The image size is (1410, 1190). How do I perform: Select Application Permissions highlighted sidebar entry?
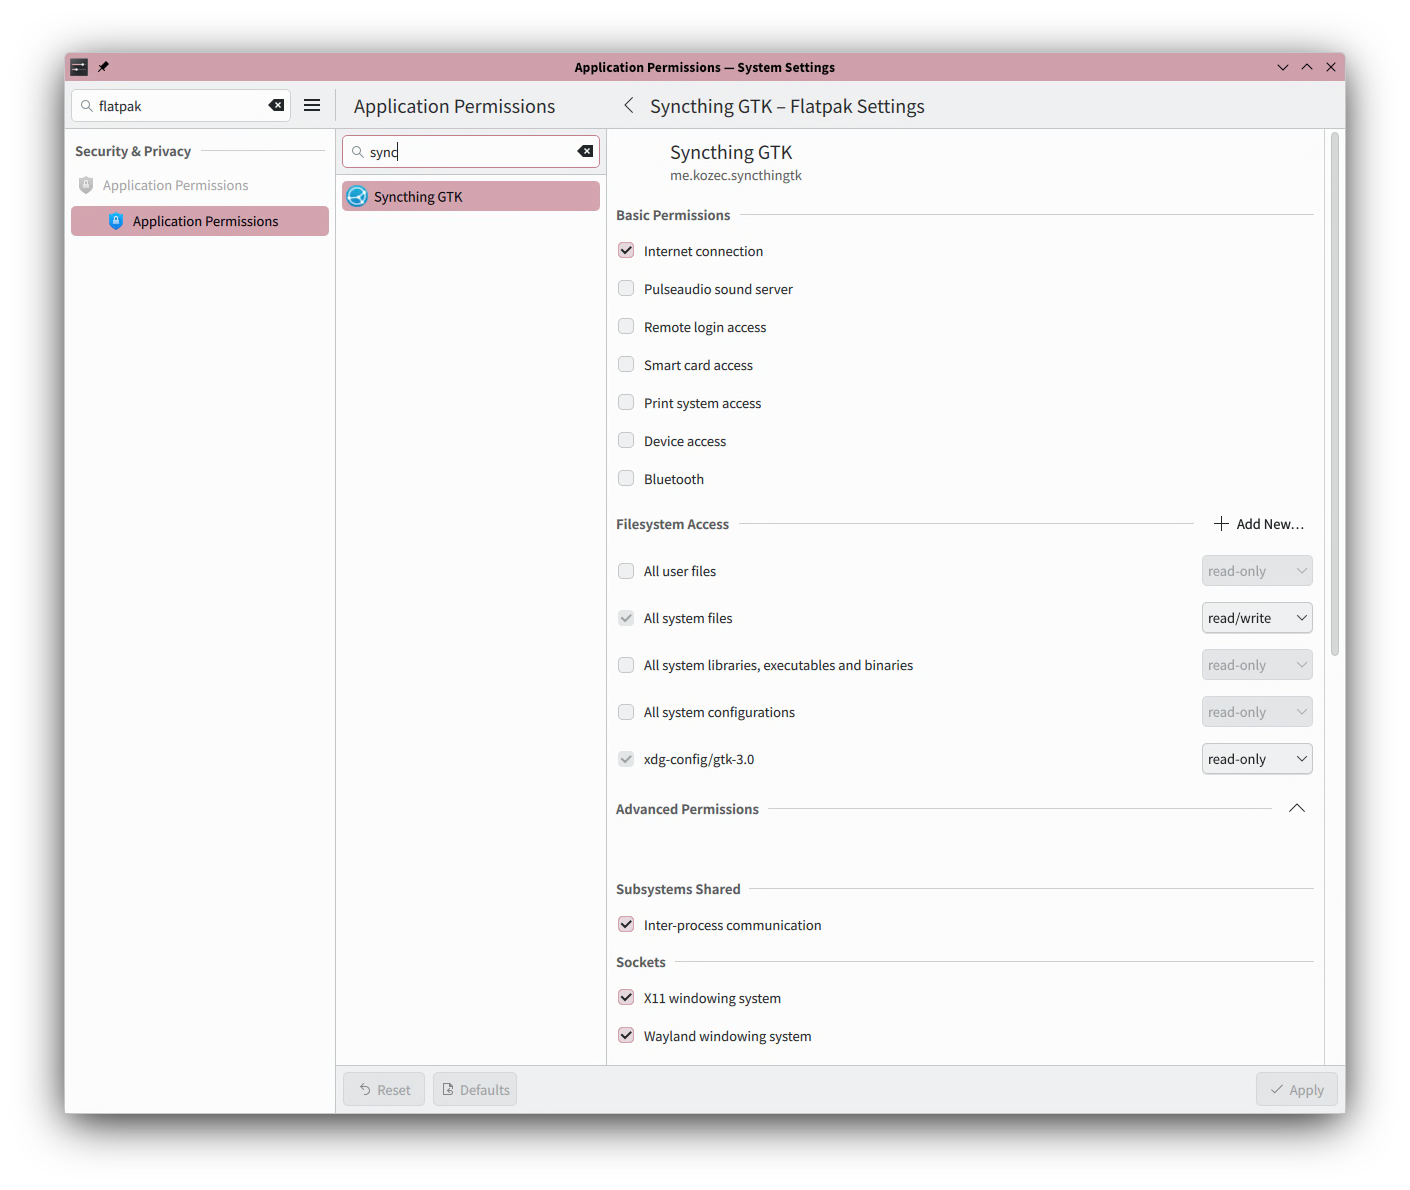point(200,221)
